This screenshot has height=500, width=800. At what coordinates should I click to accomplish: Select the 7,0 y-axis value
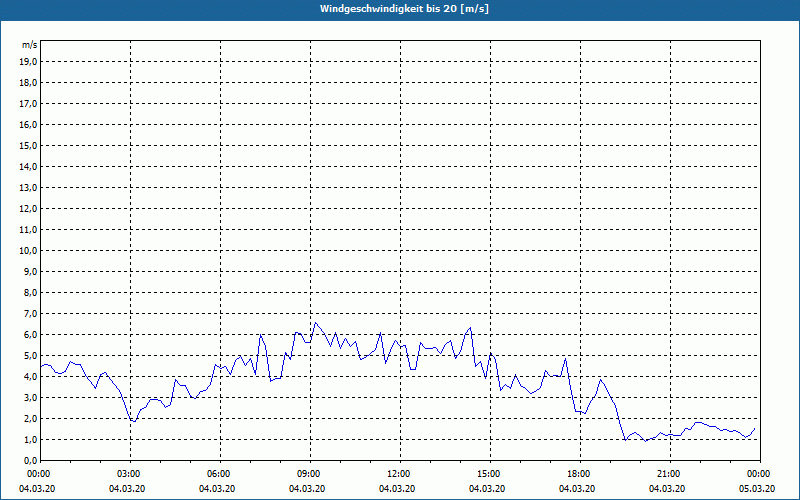click(x=30, y=313)
